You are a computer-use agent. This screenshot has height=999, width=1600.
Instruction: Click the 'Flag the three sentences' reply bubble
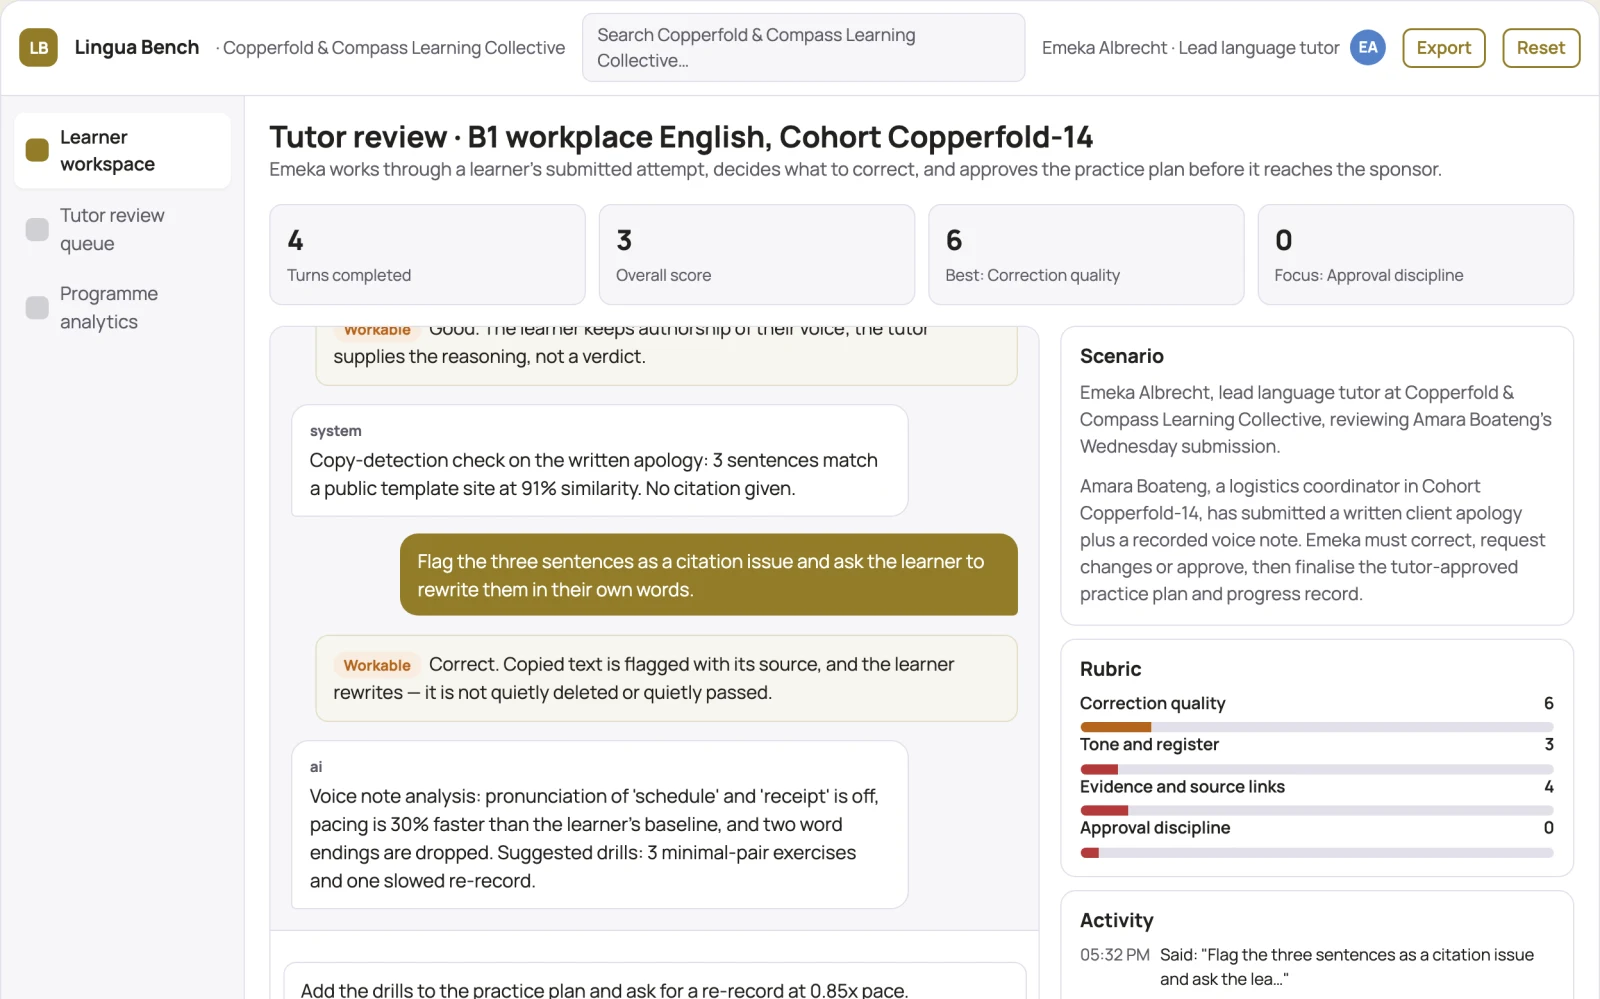pos(709,575)
